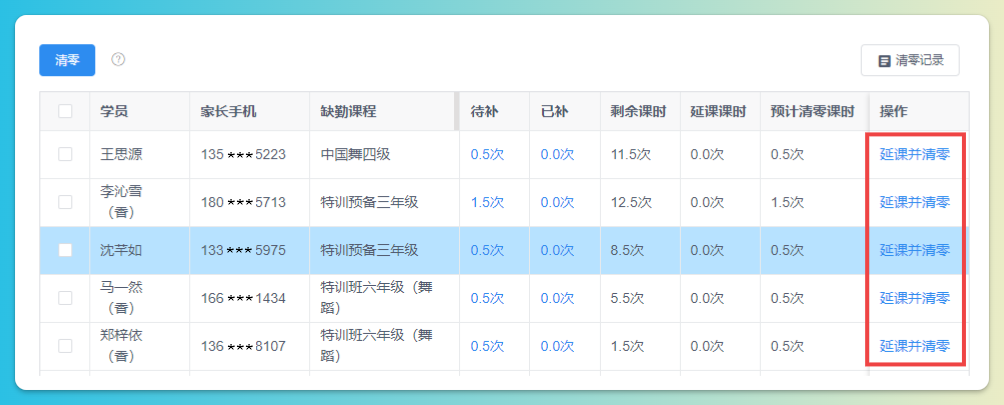Click phone number 133***5975

pos(243,250)
